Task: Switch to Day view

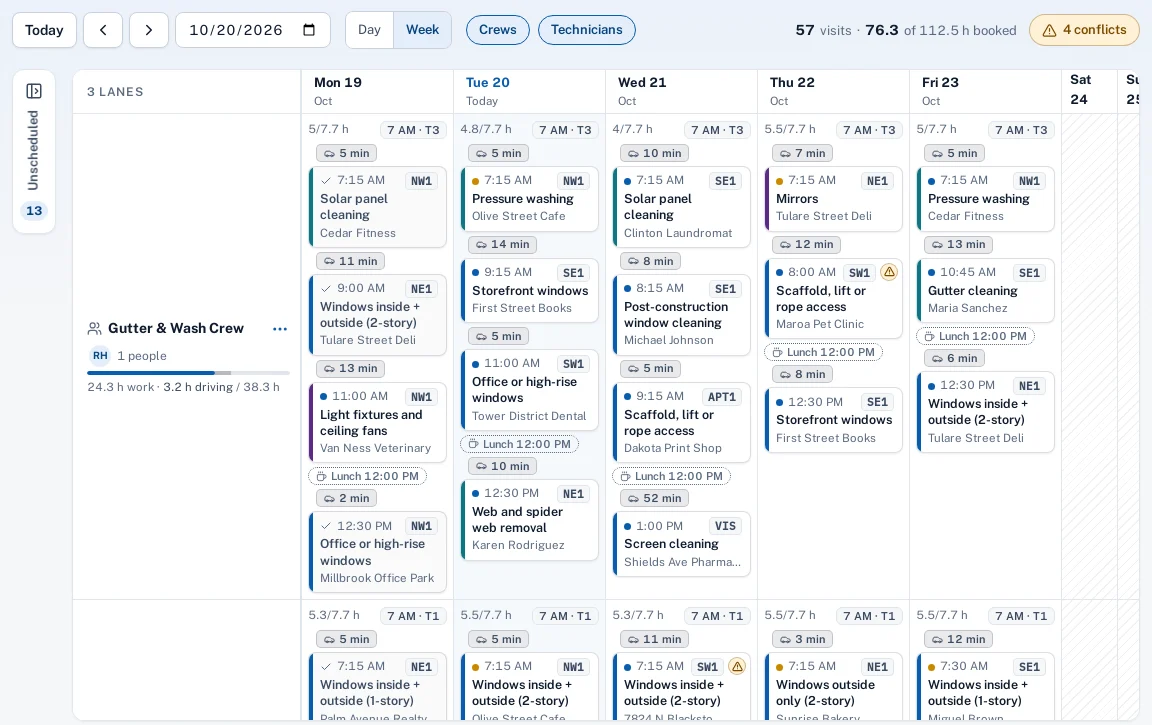Action: coord(370,30)
